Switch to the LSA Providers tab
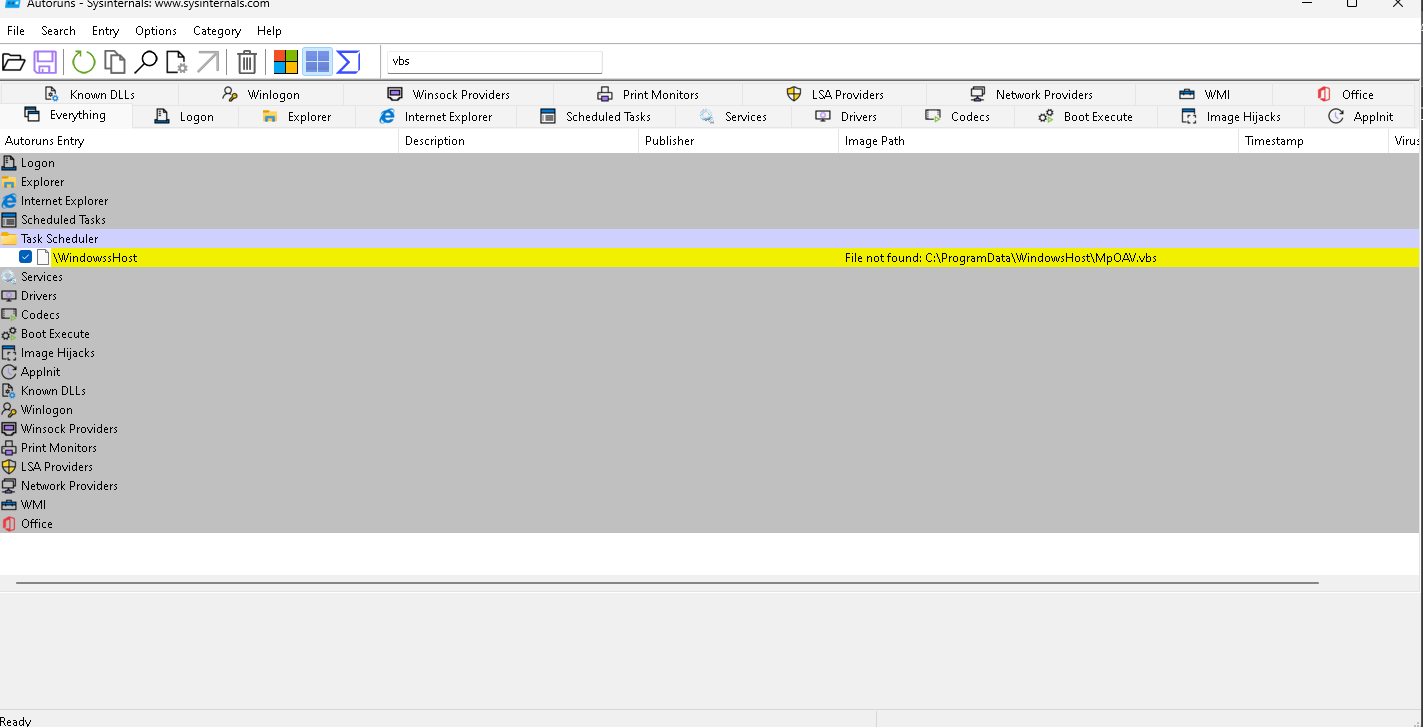Image resolution: width=1423 pixels, height=727 pixels. pyautogui.click(x=835, y=94)
